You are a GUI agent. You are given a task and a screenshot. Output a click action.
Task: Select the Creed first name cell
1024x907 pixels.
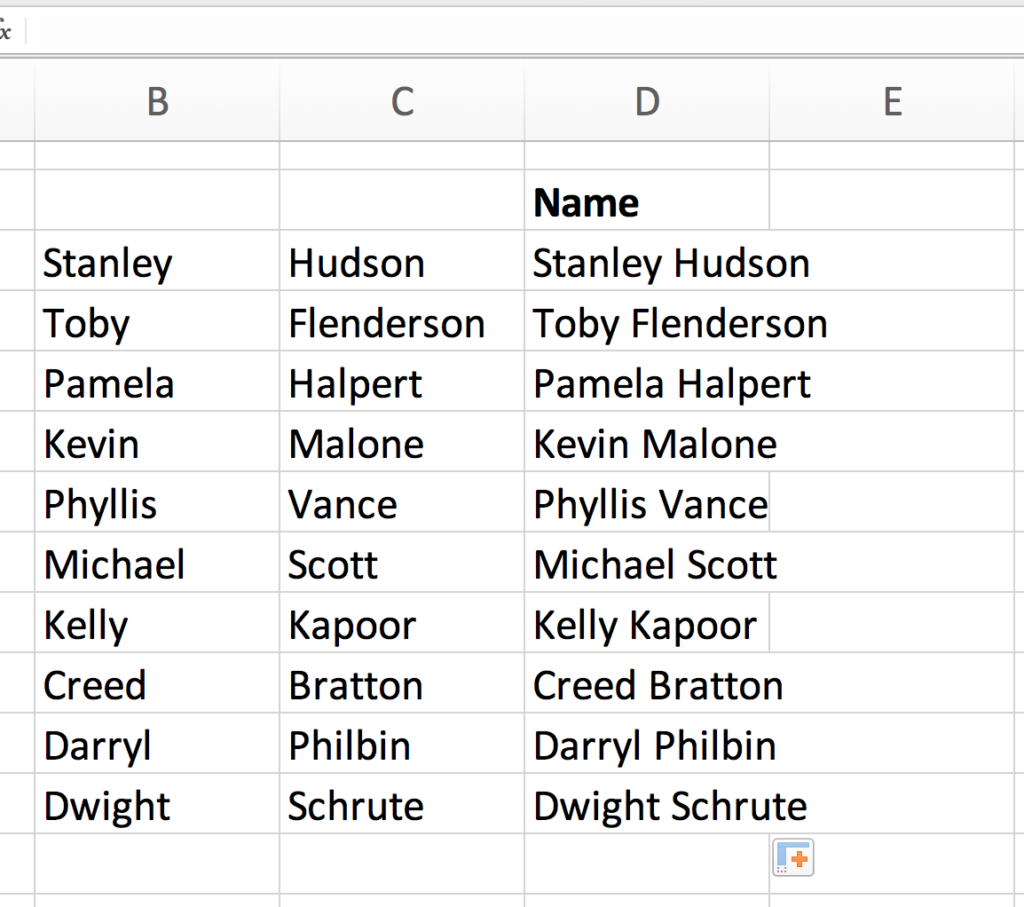point(157,683)
